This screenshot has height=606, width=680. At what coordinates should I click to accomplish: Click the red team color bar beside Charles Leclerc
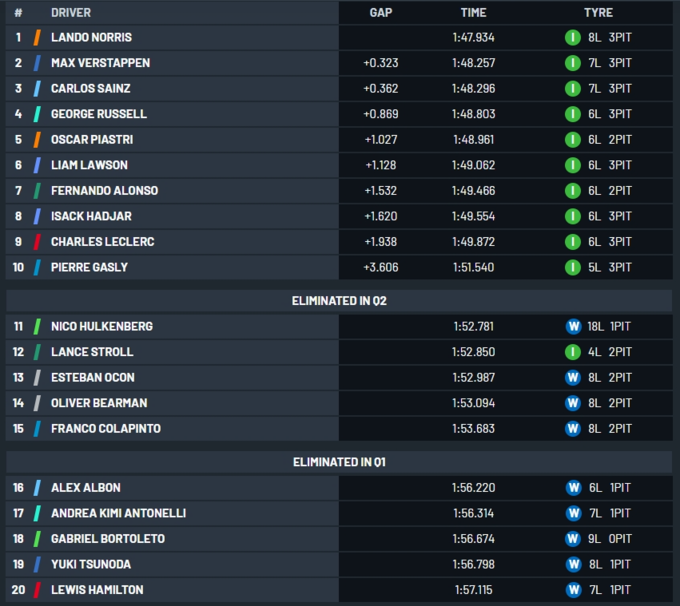[x=37, y=242]
